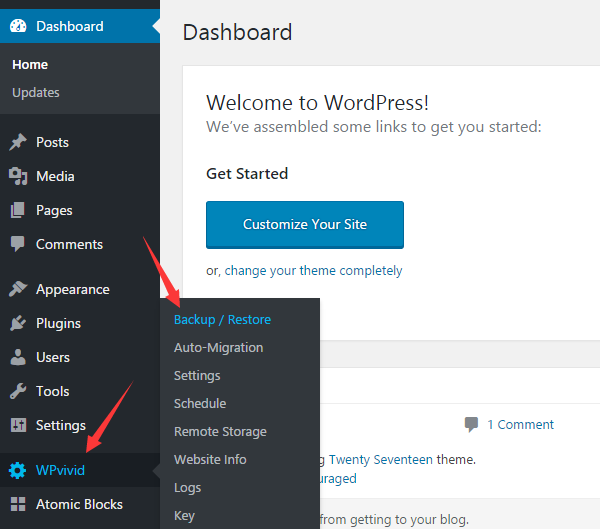Open the Pages menu
Screen dimensions: 600x529
click(x=80, y=210)
